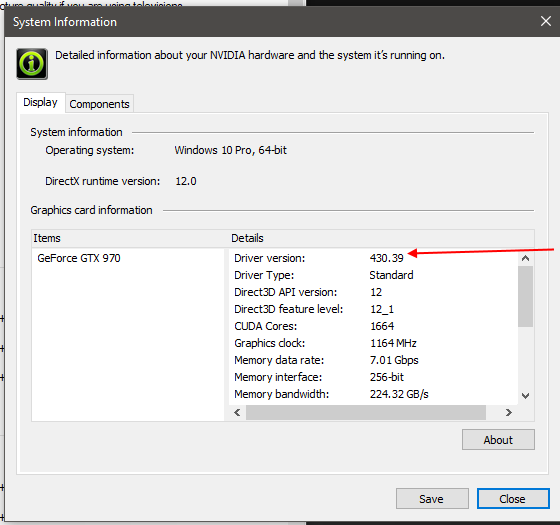Click the Driver Type row showing Standard
Viewport: 560px width, 525px height.
[373, 275]
